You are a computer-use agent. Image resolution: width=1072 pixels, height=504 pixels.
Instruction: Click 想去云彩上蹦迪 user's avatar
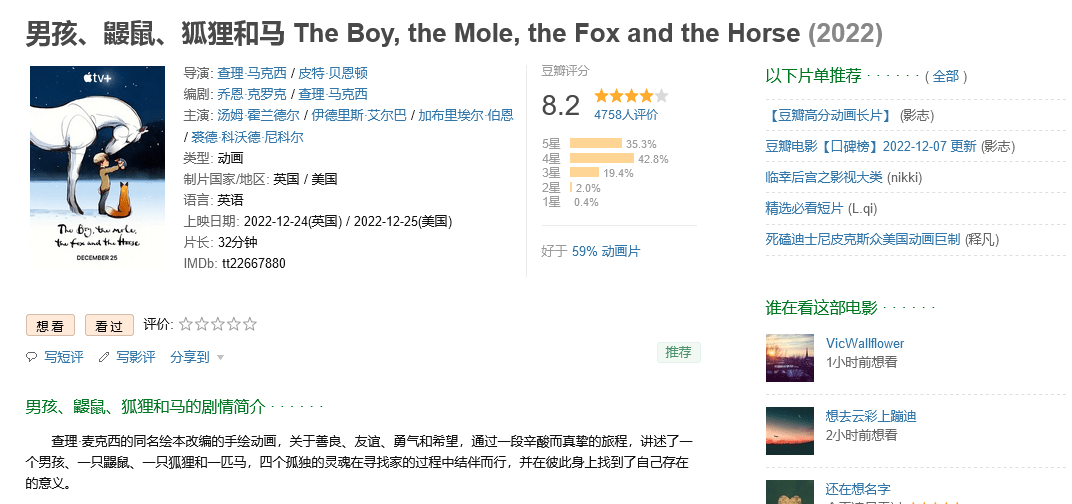(x=790, y=431)
